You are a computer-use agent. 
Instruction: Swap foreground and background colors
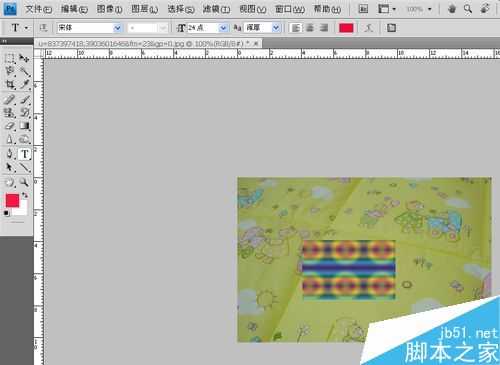coord(25,195)
